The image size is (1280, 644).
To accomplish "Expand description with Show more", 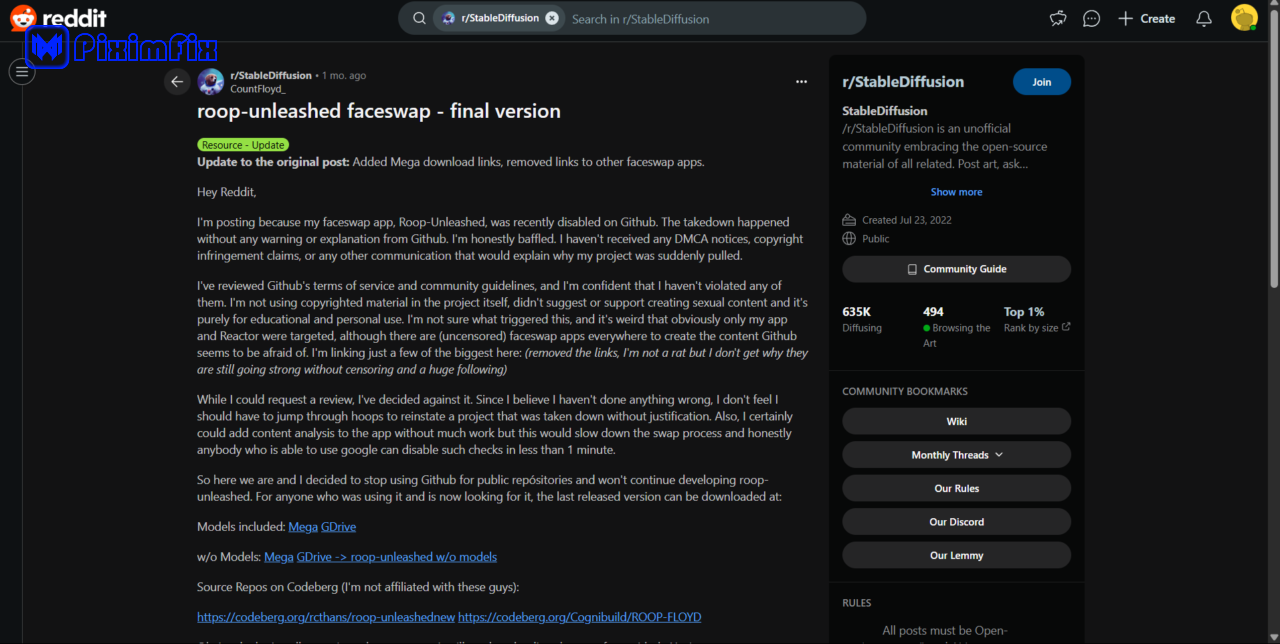I will (956, 192).
